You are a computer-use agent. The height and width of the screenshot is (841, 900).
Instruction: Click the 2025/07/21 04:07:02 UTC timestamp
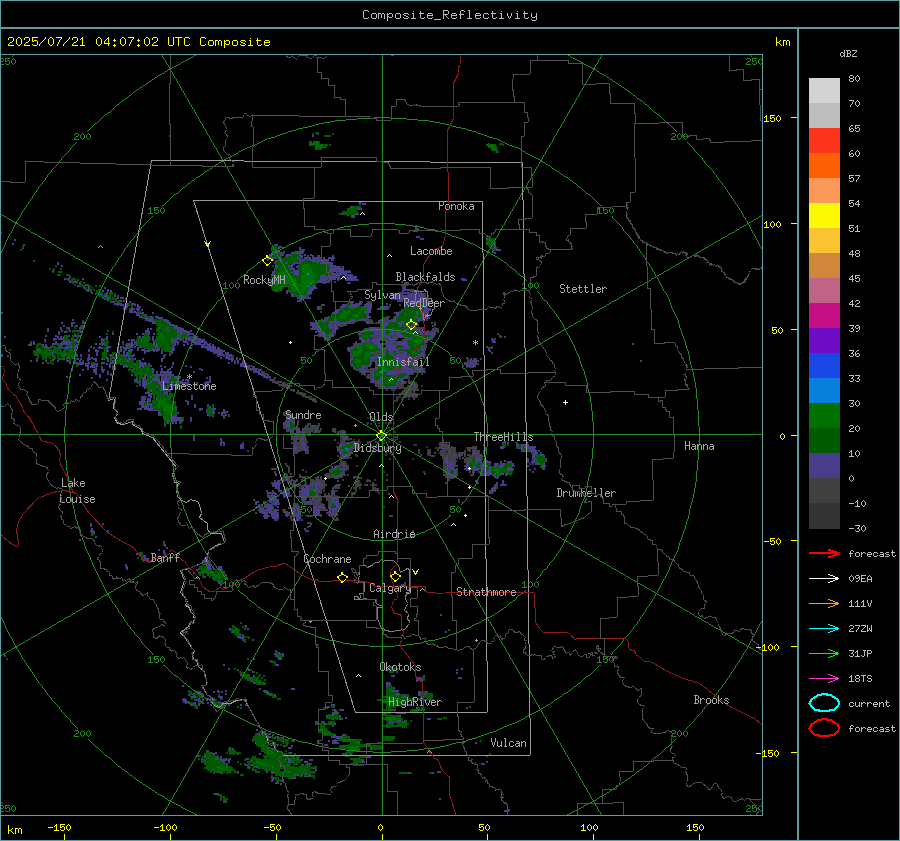[x=84, y=42]
